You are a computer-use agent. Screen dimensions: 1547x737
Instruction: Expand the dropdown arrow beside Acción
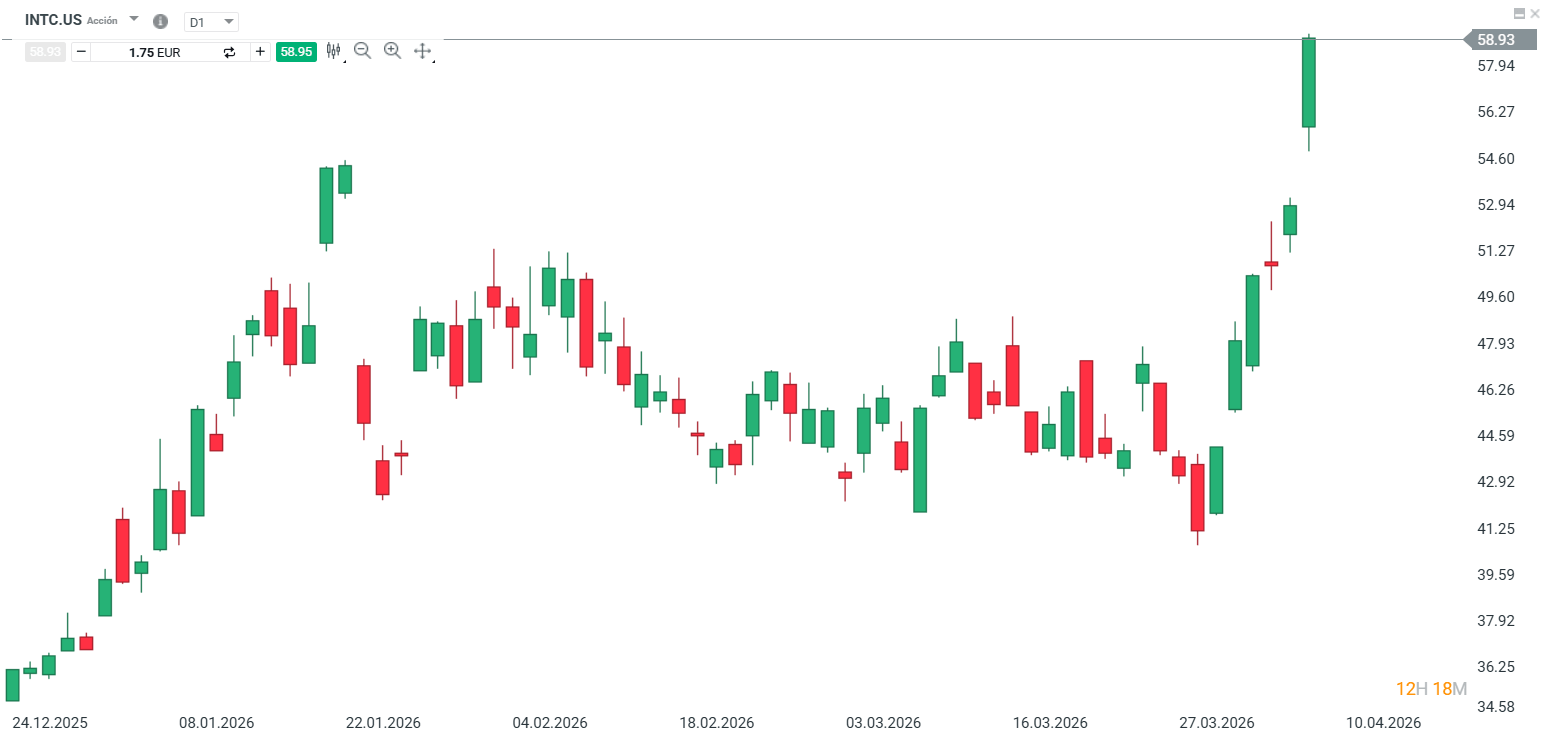[x=134, y=19]
